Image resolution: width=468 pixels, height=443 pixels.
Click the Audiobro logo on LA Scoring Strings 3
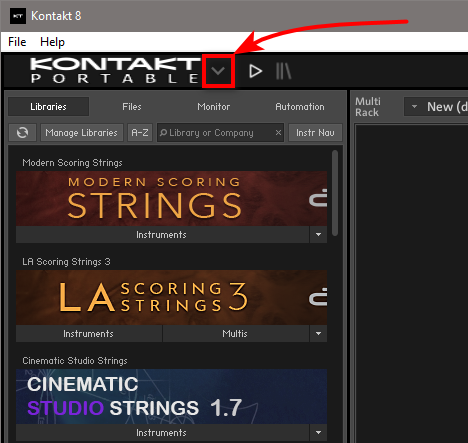pyautogui.click(x=318, y=297)
